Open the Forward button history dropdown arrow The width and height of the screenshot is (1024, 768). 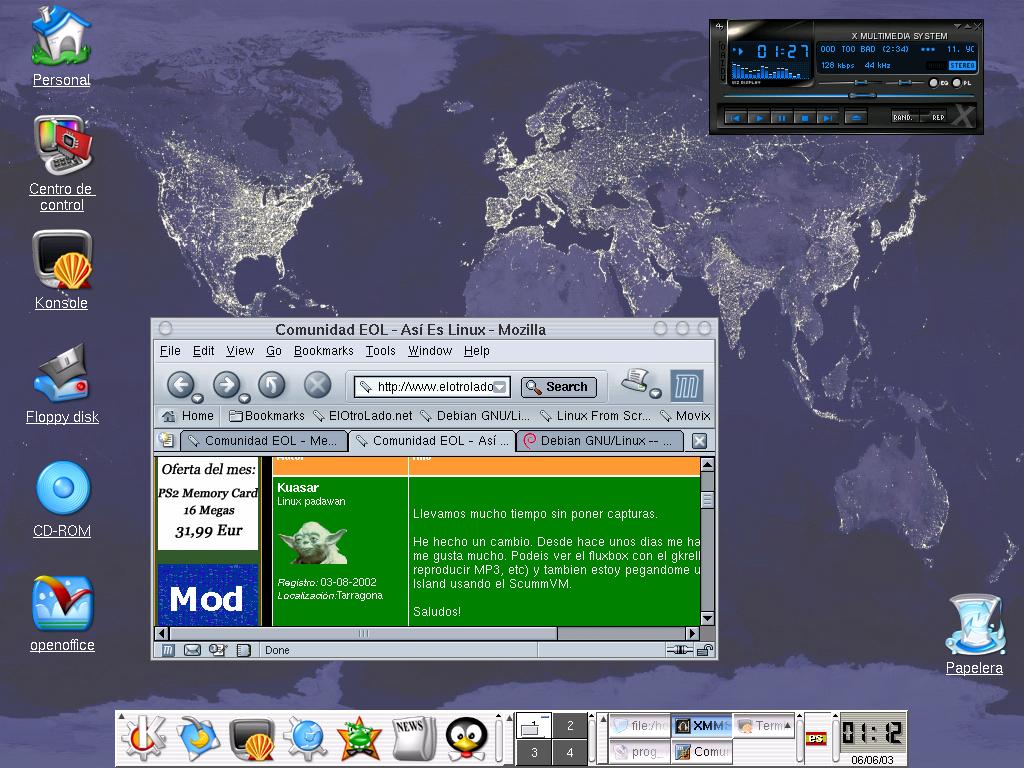[244, 397]
